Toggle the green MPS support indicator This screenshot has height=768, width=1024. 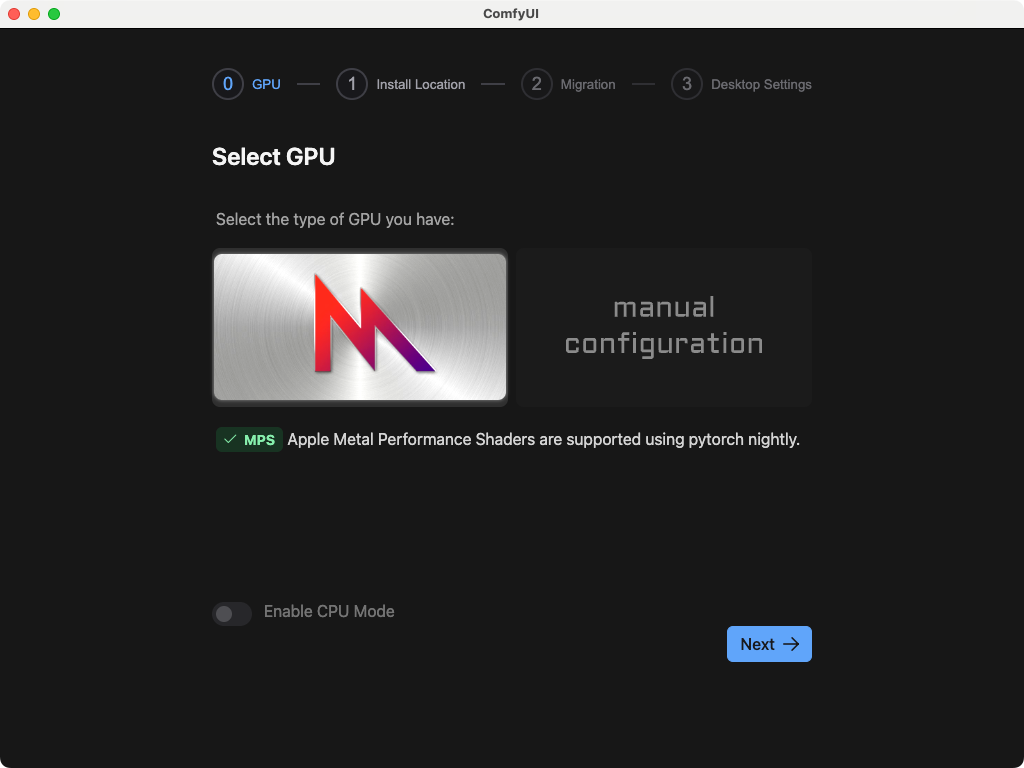[248, 439]
